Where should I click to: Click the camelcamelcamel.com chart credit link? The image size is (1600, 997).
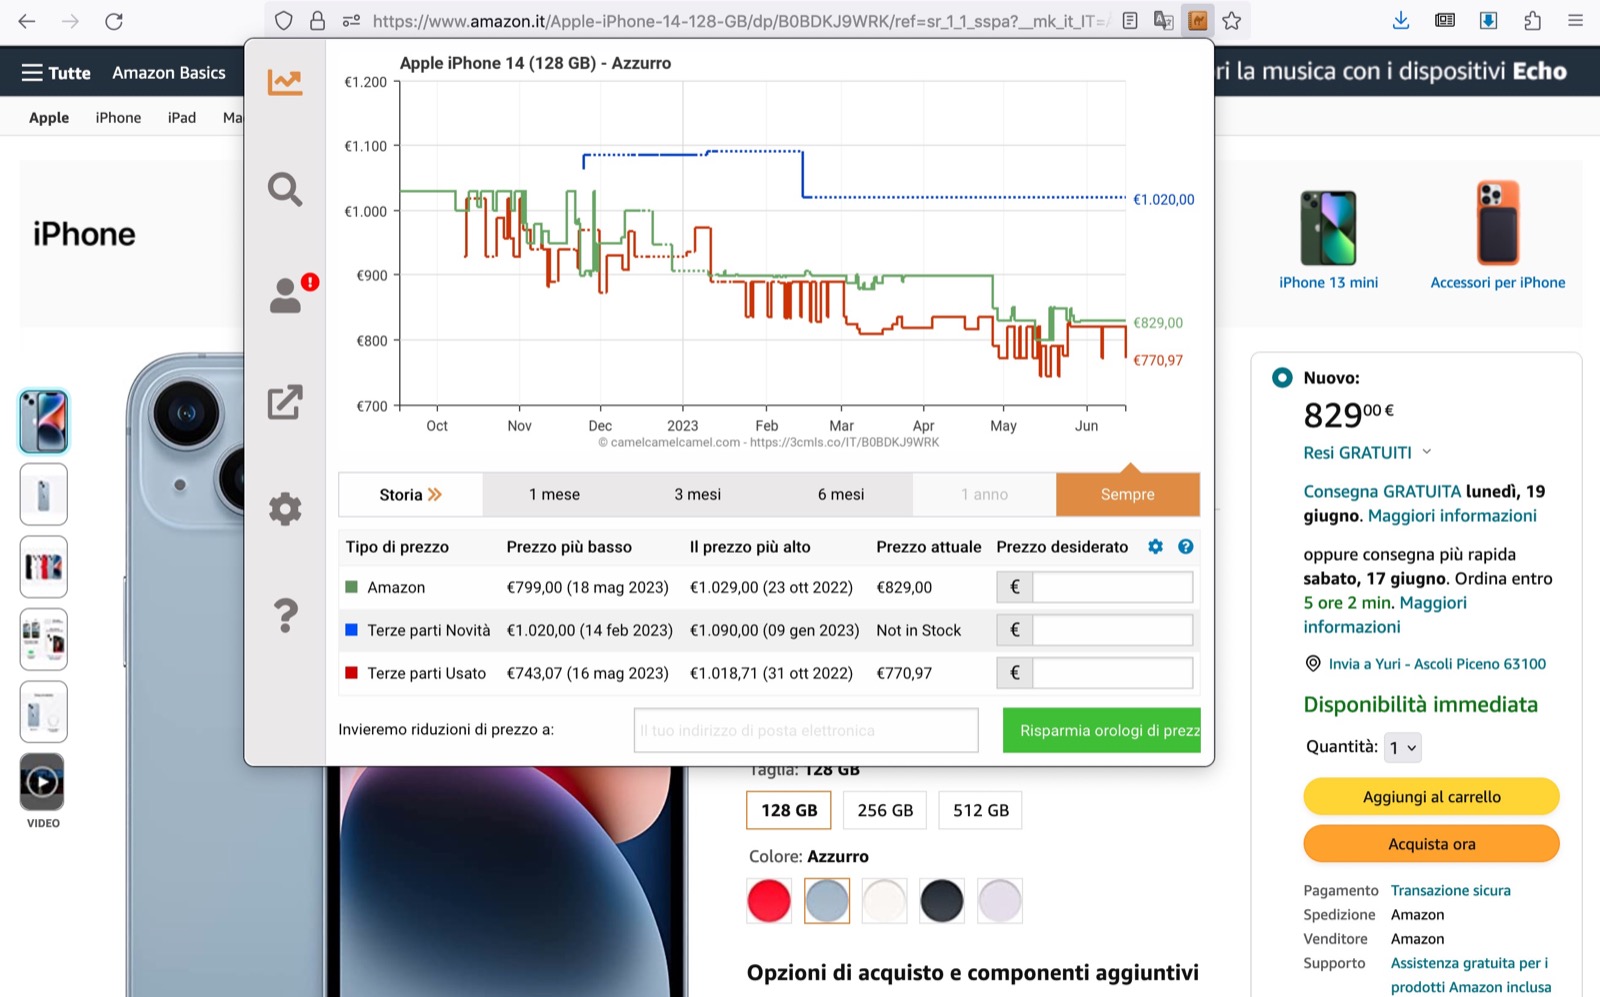(768, 442)
